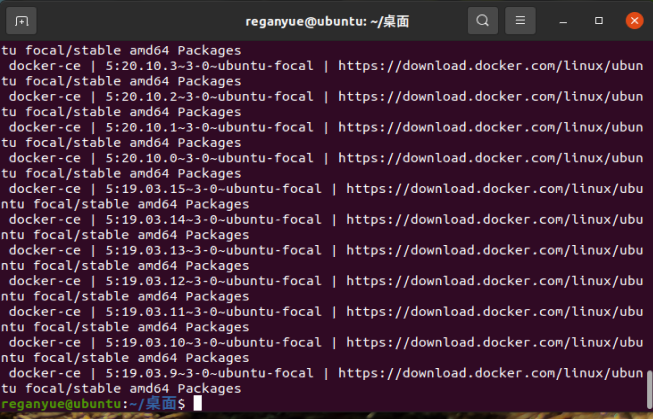Viewport: 653px width, 419px height.
Task: Click version 5:19.03.15~3-0~ubuntu-focal
Action: pos(213,189)
